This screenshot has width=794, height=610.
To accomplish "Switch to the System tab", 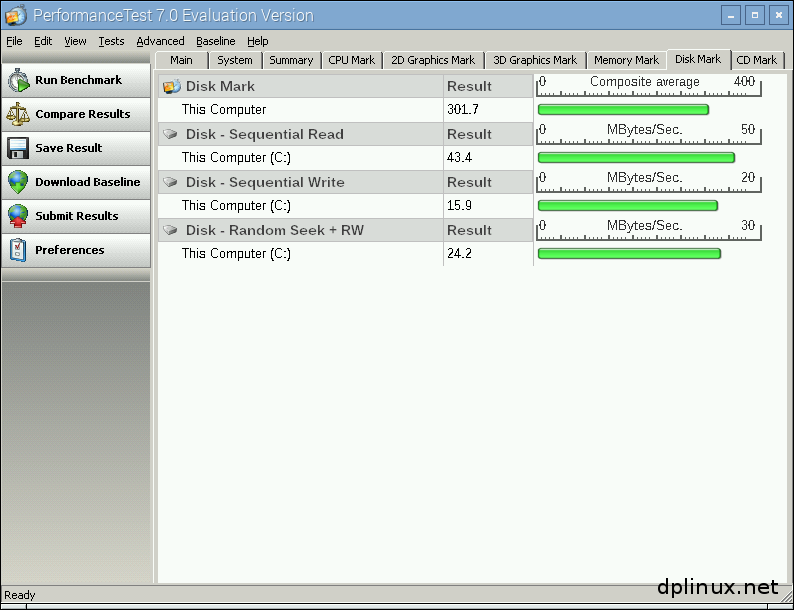I will 235,60.
